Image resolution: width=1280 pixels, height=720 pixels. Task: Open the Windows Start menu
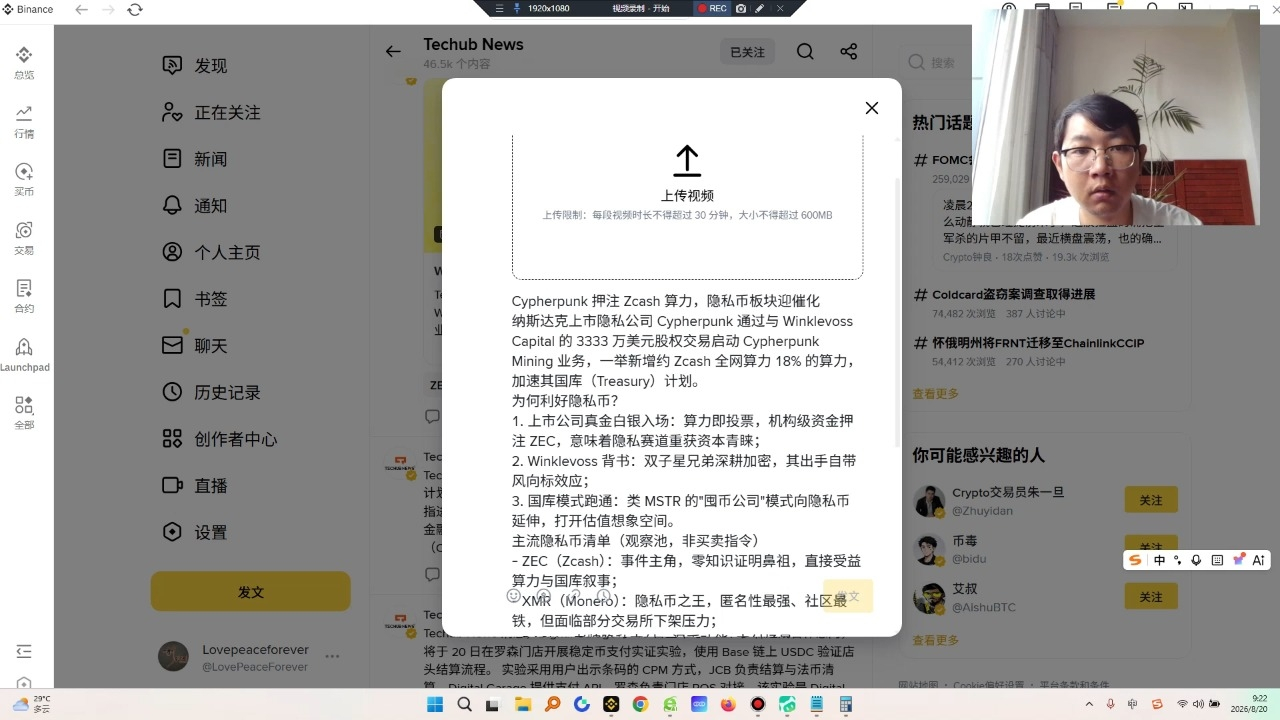pos(435,705)
